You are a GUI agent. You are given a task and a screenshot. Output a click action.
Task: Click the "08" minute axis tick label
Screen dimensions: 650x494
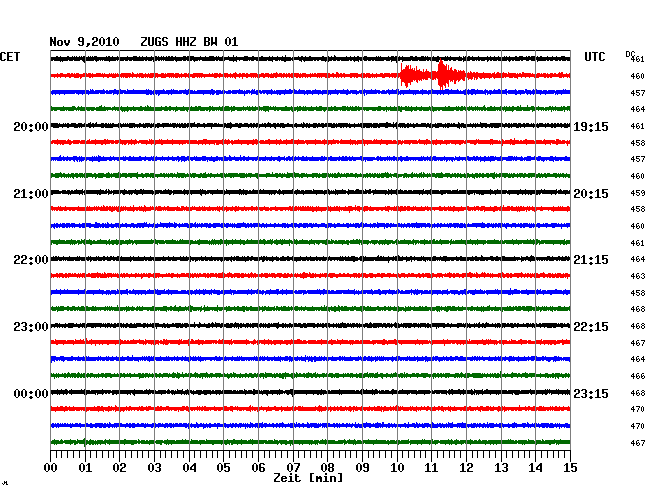click(x=327, y=468)
